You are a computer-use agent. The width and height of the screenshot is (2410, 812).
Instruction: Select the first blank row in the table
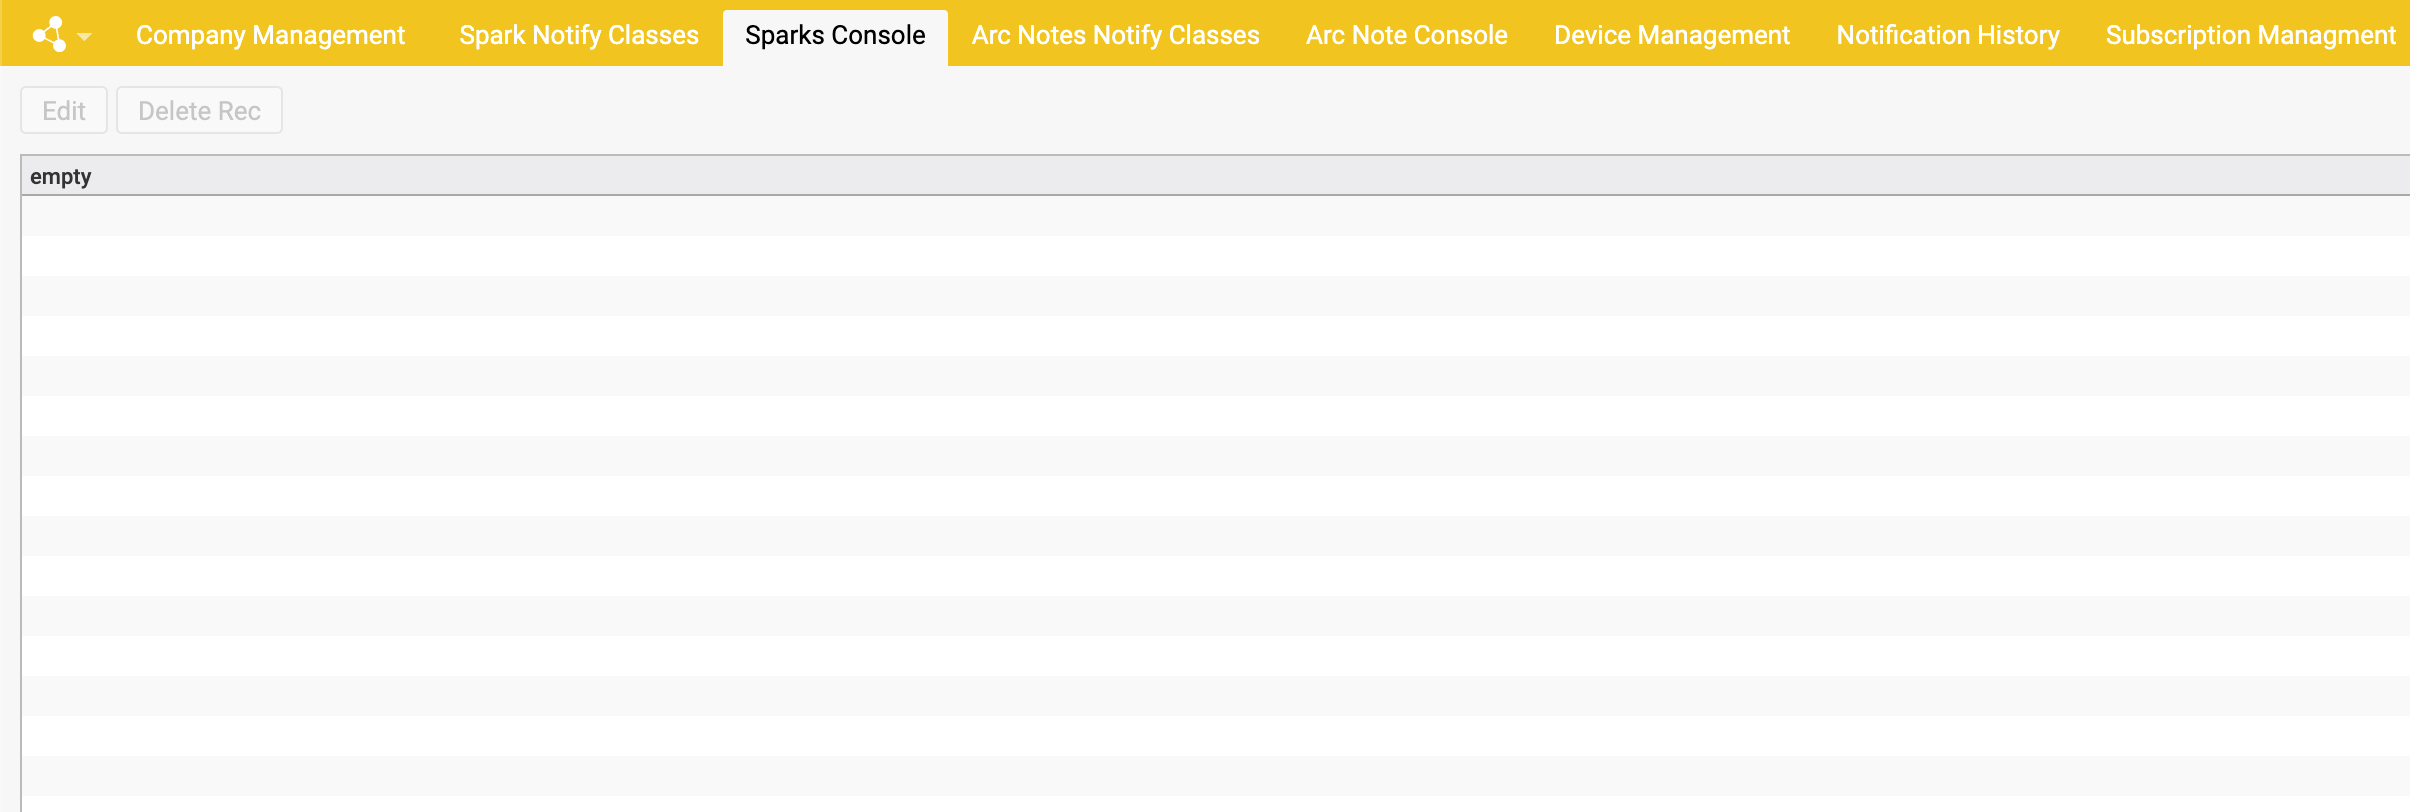click(x=1200, y=216)
